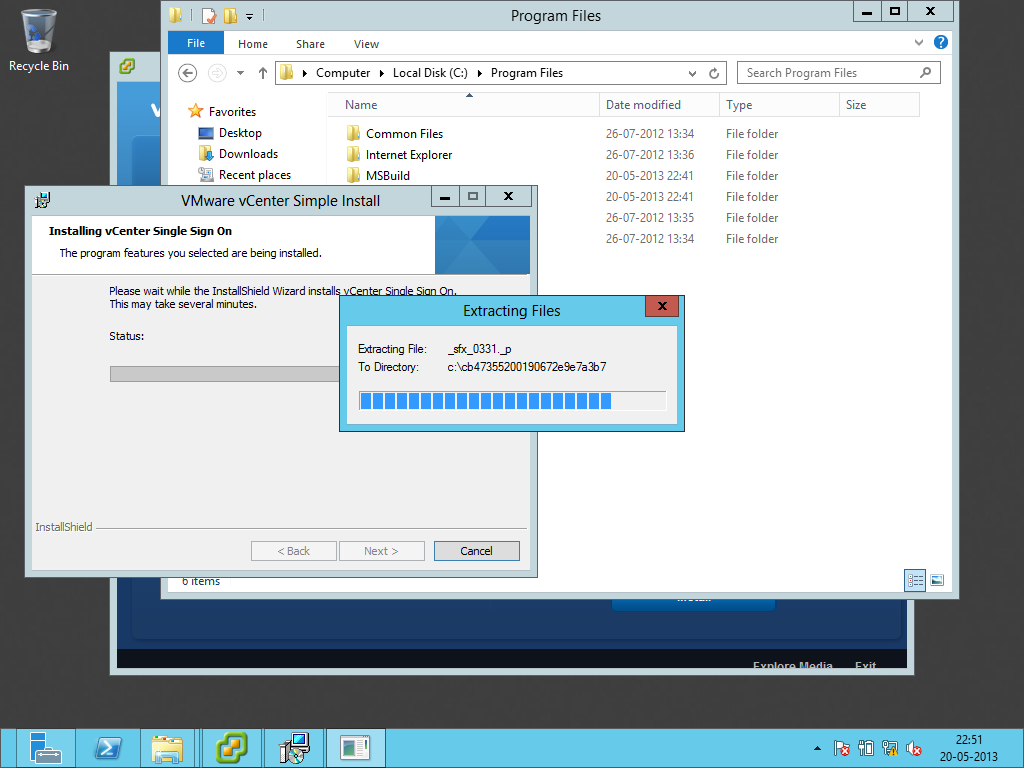
Task: Open Explorer Help question mark
Action: pyautogui.click(x=940, y=42)
